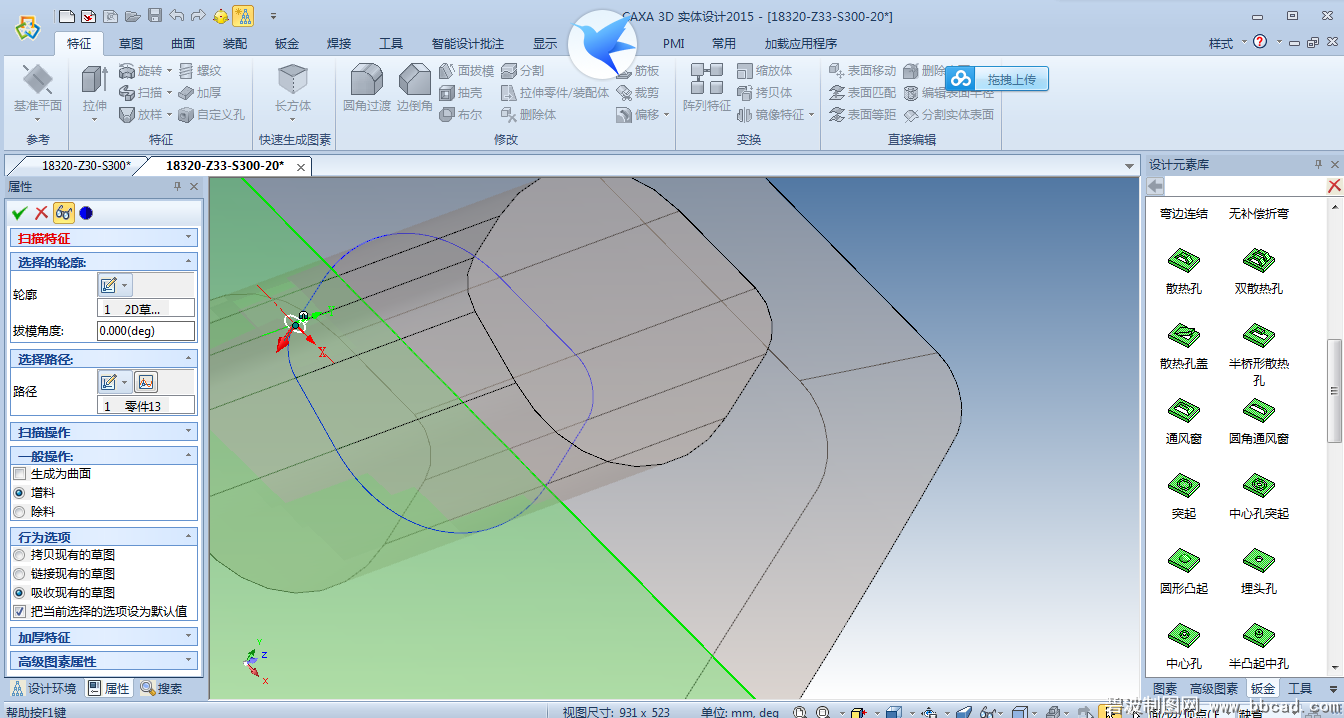Click the design library vertical scrollbar
The width and height of the screenshot is (1344, 718).
tap(1334, 390)
